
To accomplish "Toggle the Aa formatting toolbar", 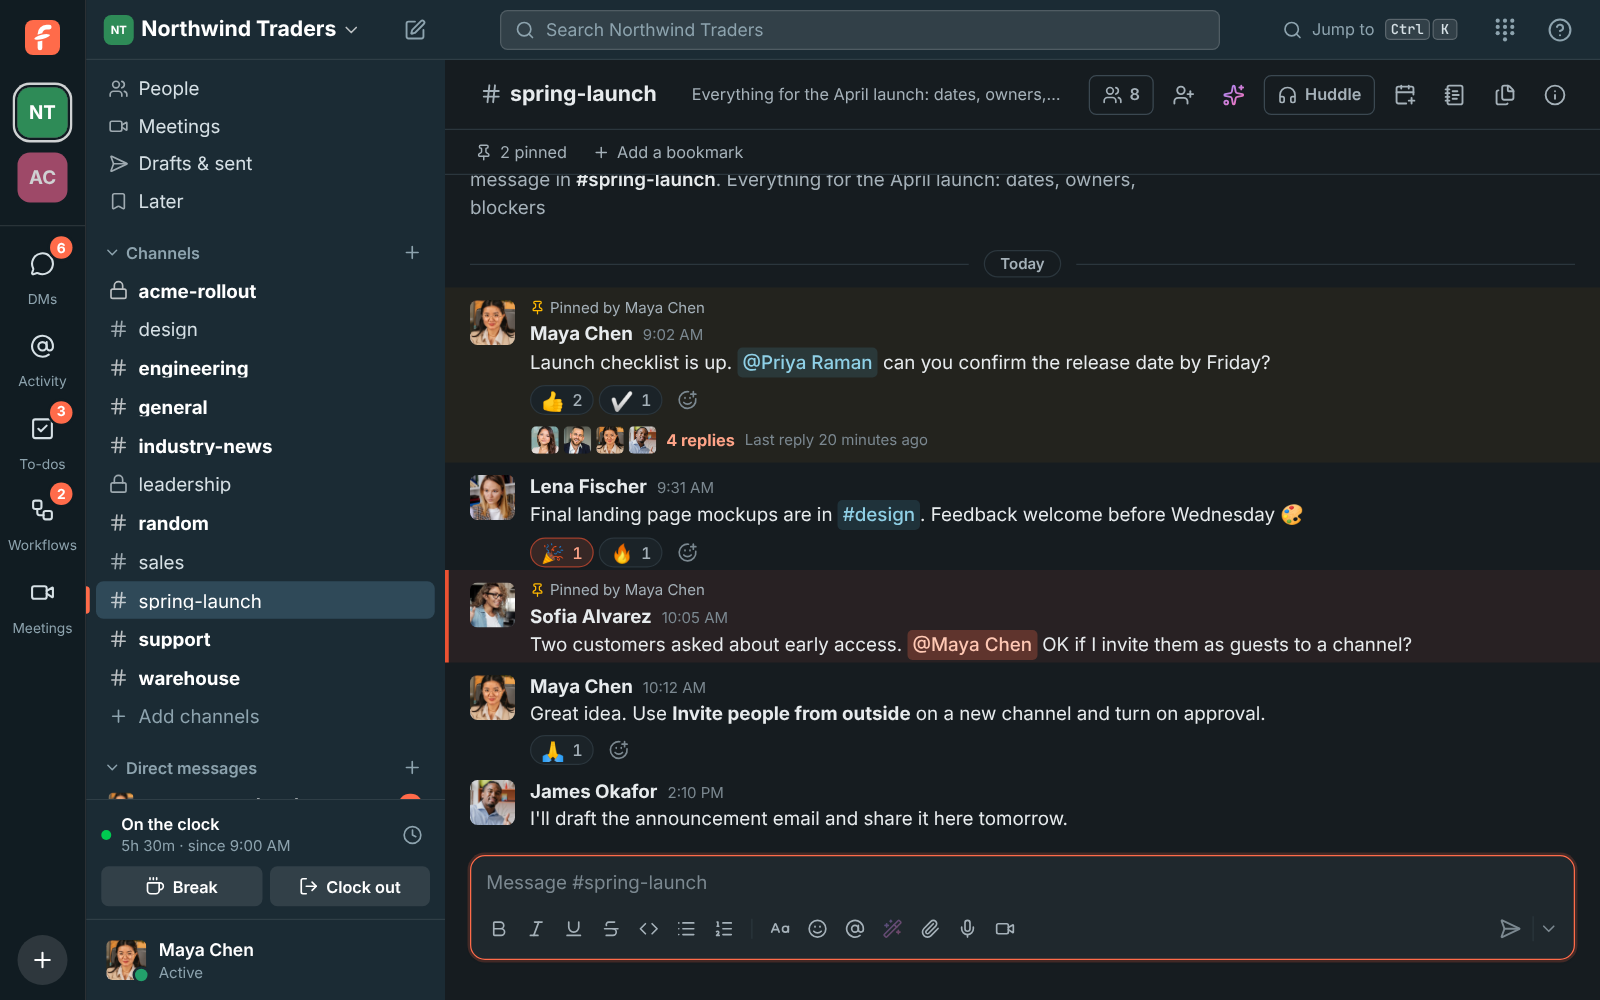I will [780, 929].
